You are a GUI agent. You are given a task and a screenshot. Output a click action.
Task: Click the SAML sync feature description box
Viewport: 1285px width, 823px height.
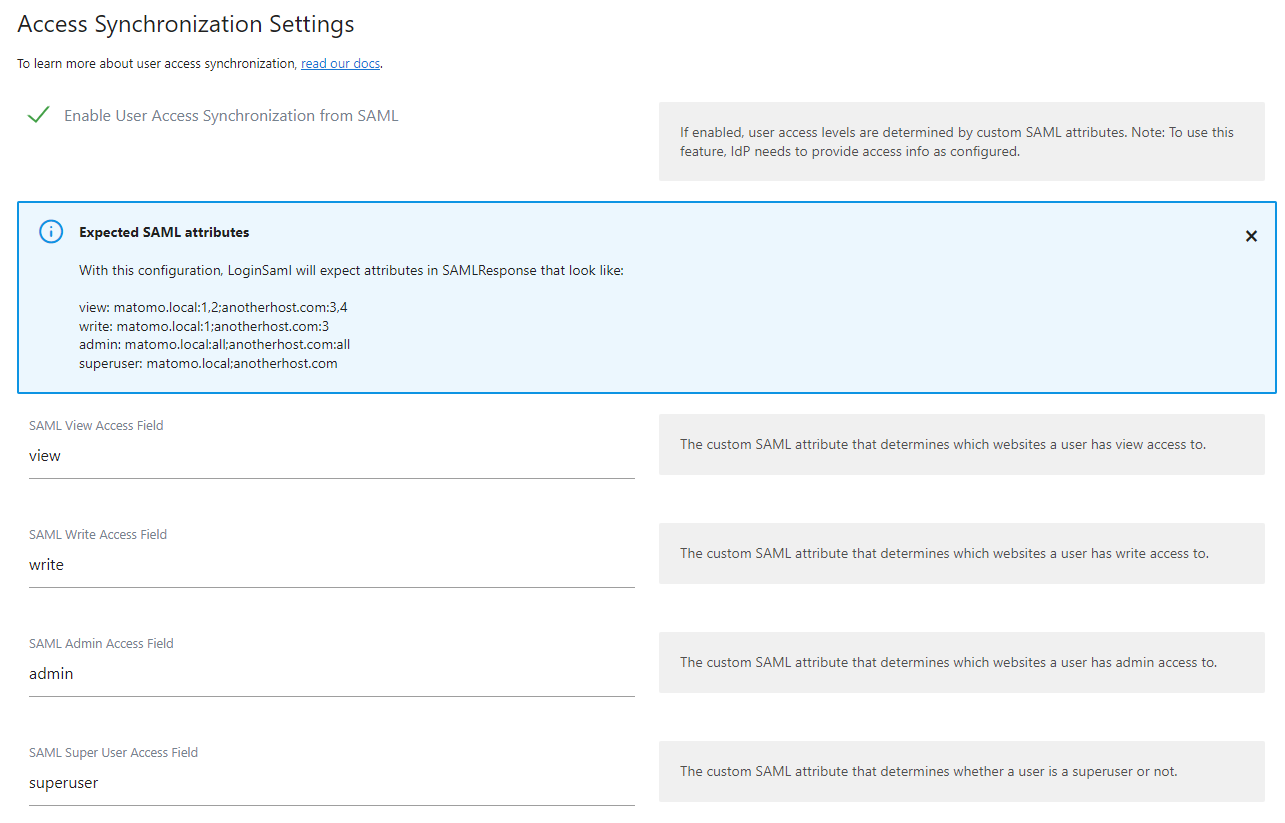point(960,141)
